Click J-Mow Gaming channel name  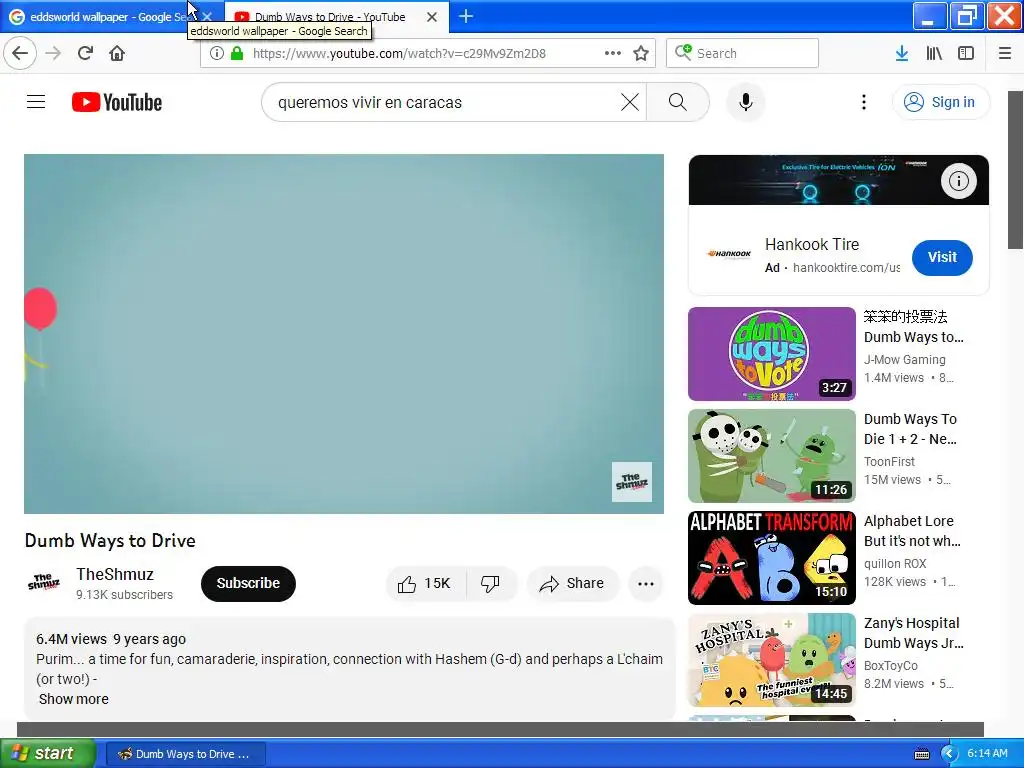[x=904, y=359]
